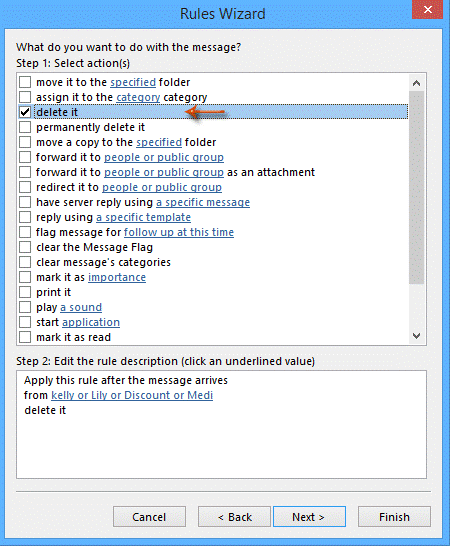Check the 'forward it as an attachment' checkbox
450x546 pixels.
[25, 172]
